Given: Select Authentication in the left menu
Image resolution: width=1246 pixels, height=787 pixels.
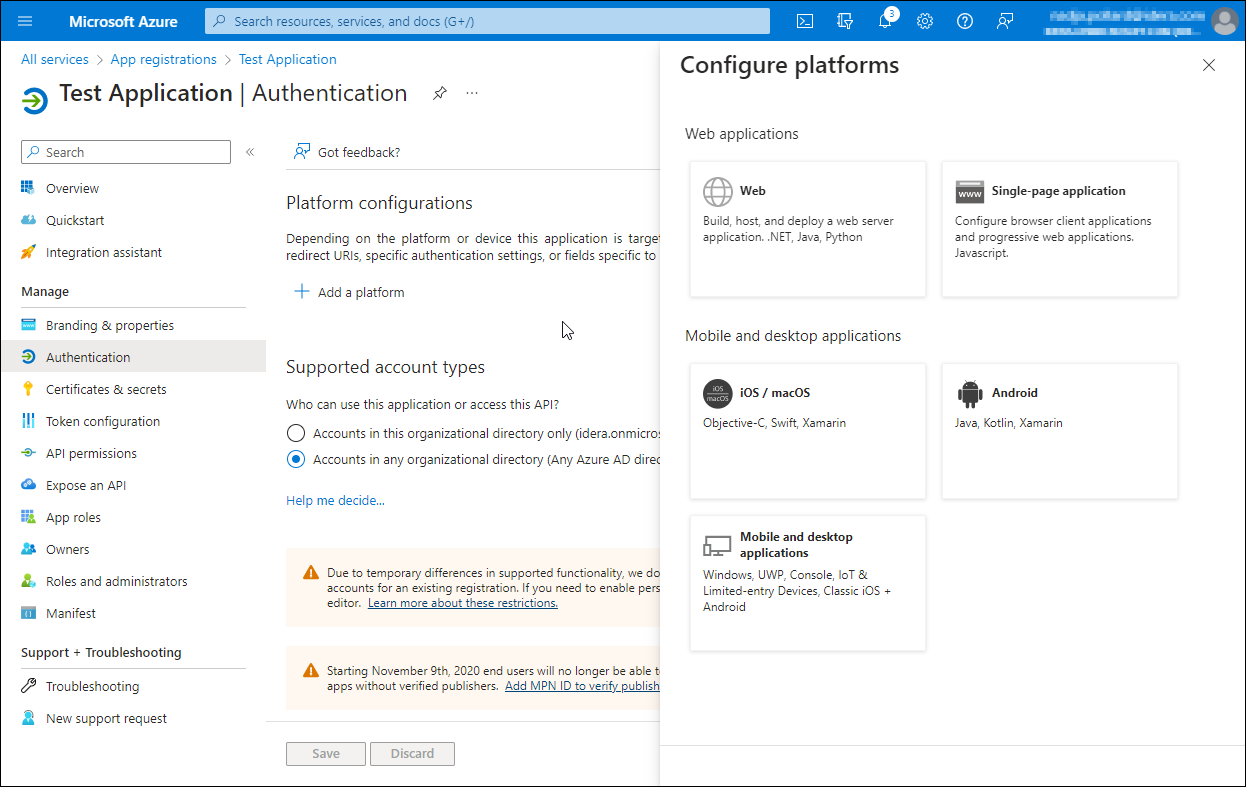Looking at the screenshot, I should pos(133,357).
